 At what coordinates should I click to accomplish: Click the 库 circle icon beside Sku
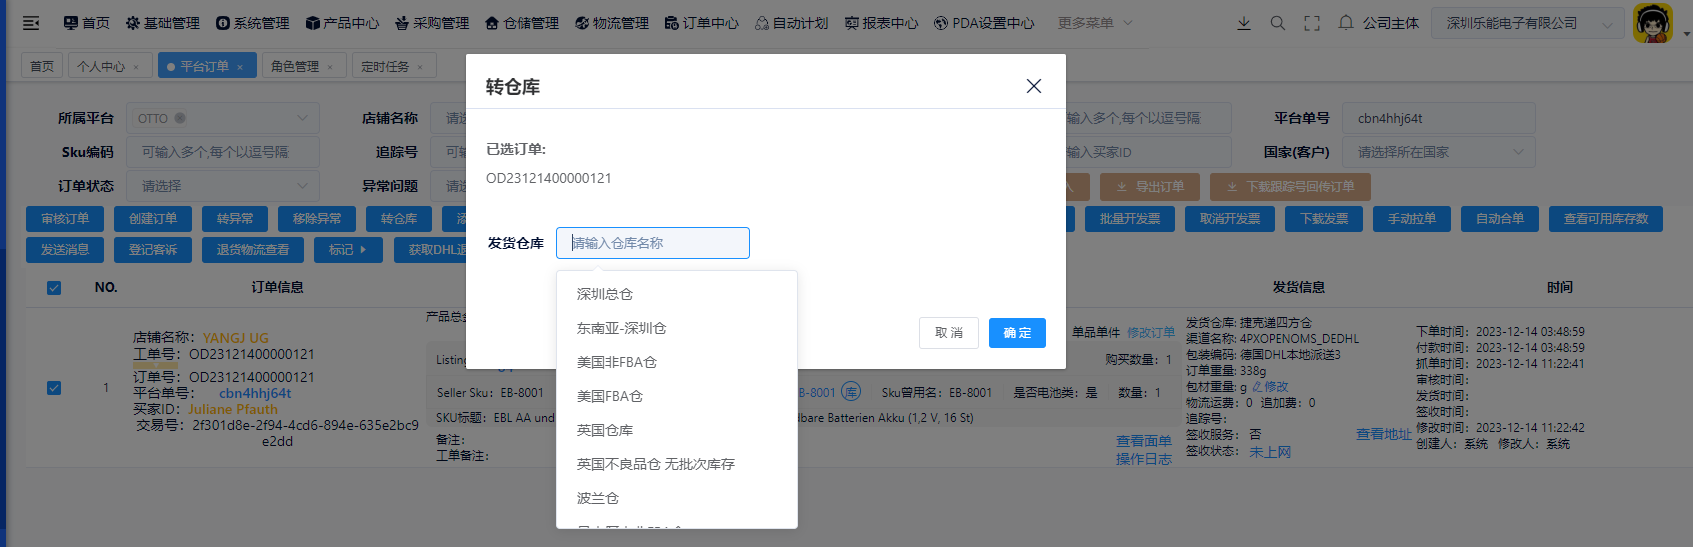click(851, 392)
